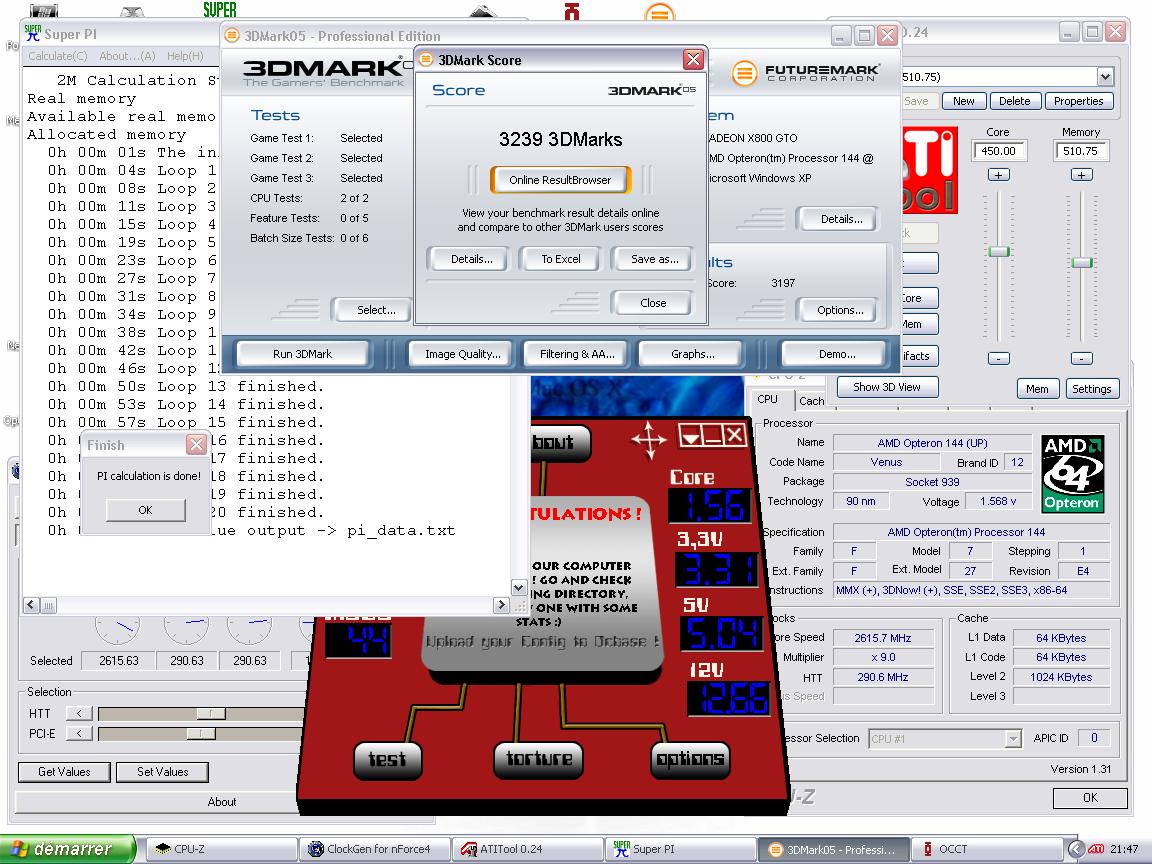Viewport: 1152px width, 864px height.
Task: Open the démarrer Start menu
Action: point(68,849)
